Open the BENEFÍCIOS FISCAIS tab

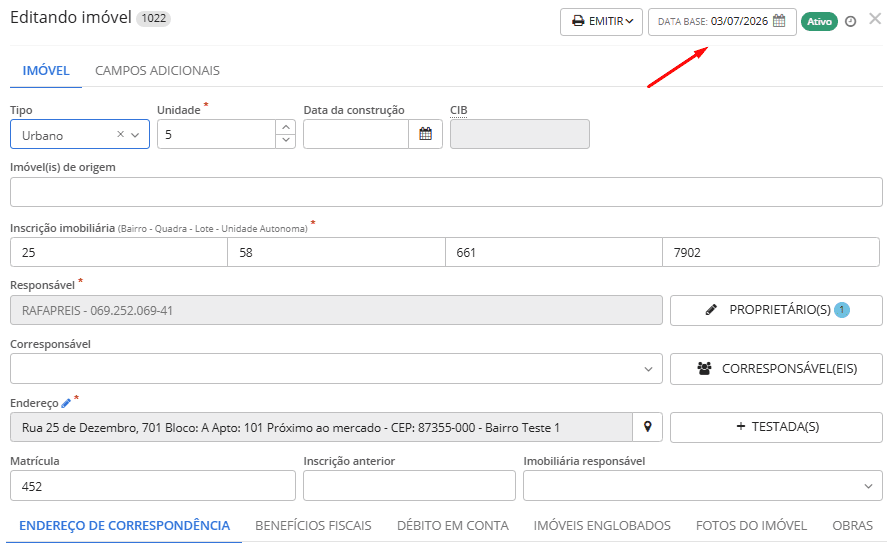coord(313,526)
